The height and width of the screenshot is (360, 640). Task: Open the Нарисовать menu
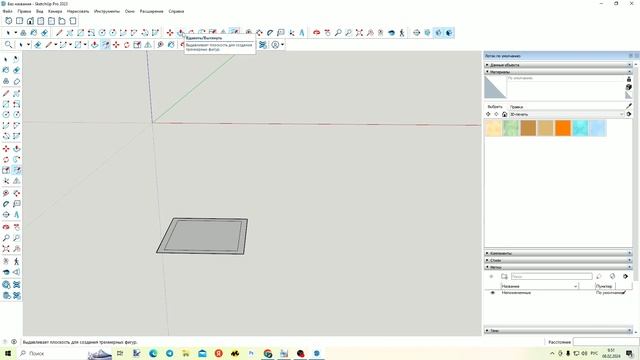click(x=78, y=11)
